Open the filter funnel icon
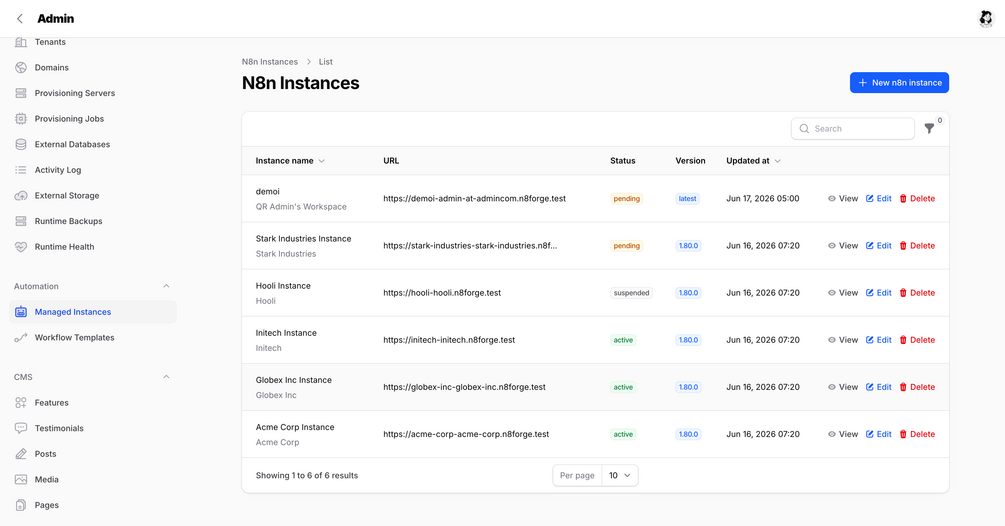This screenshot has width=1005, height=526. pyautogui.click(x=929, y=129)
